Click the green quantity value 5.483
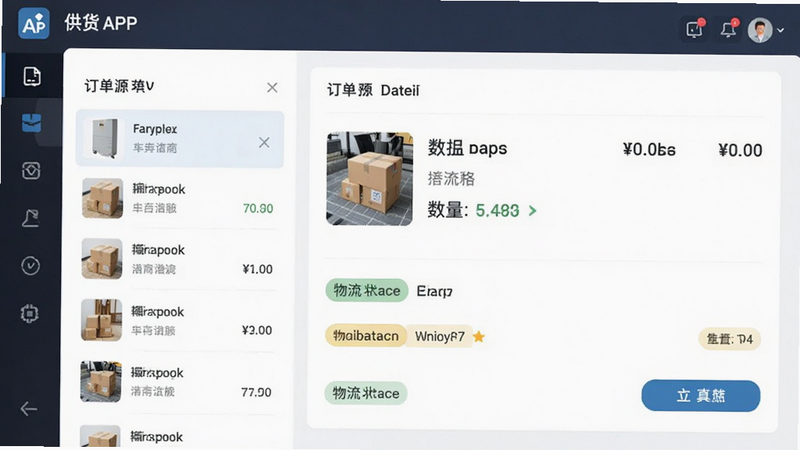 tap(497, 211)
